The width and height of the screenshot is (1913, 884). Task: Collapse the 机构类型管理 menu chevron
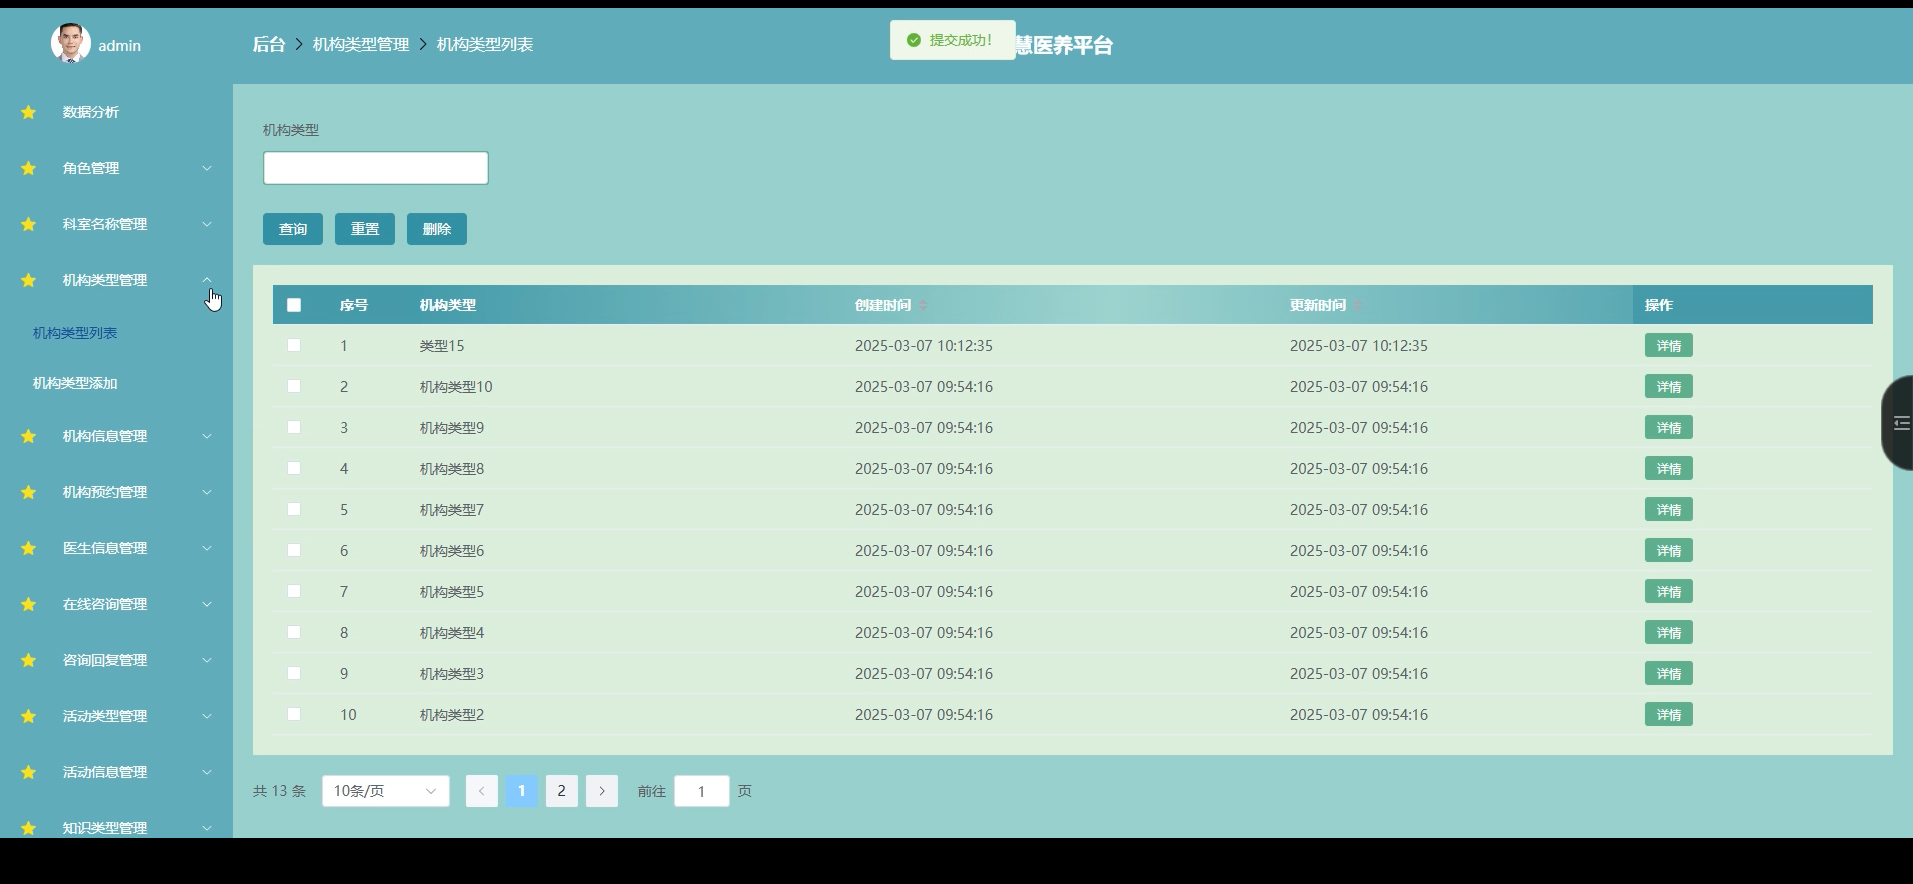coord(207,280)
